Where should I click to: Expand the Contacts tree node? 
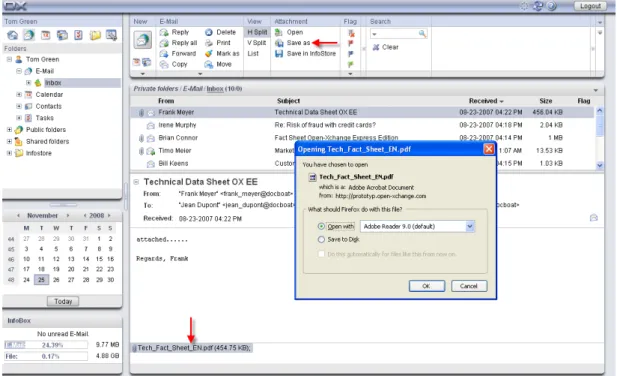pyautogui.click(x=19, y=107)
